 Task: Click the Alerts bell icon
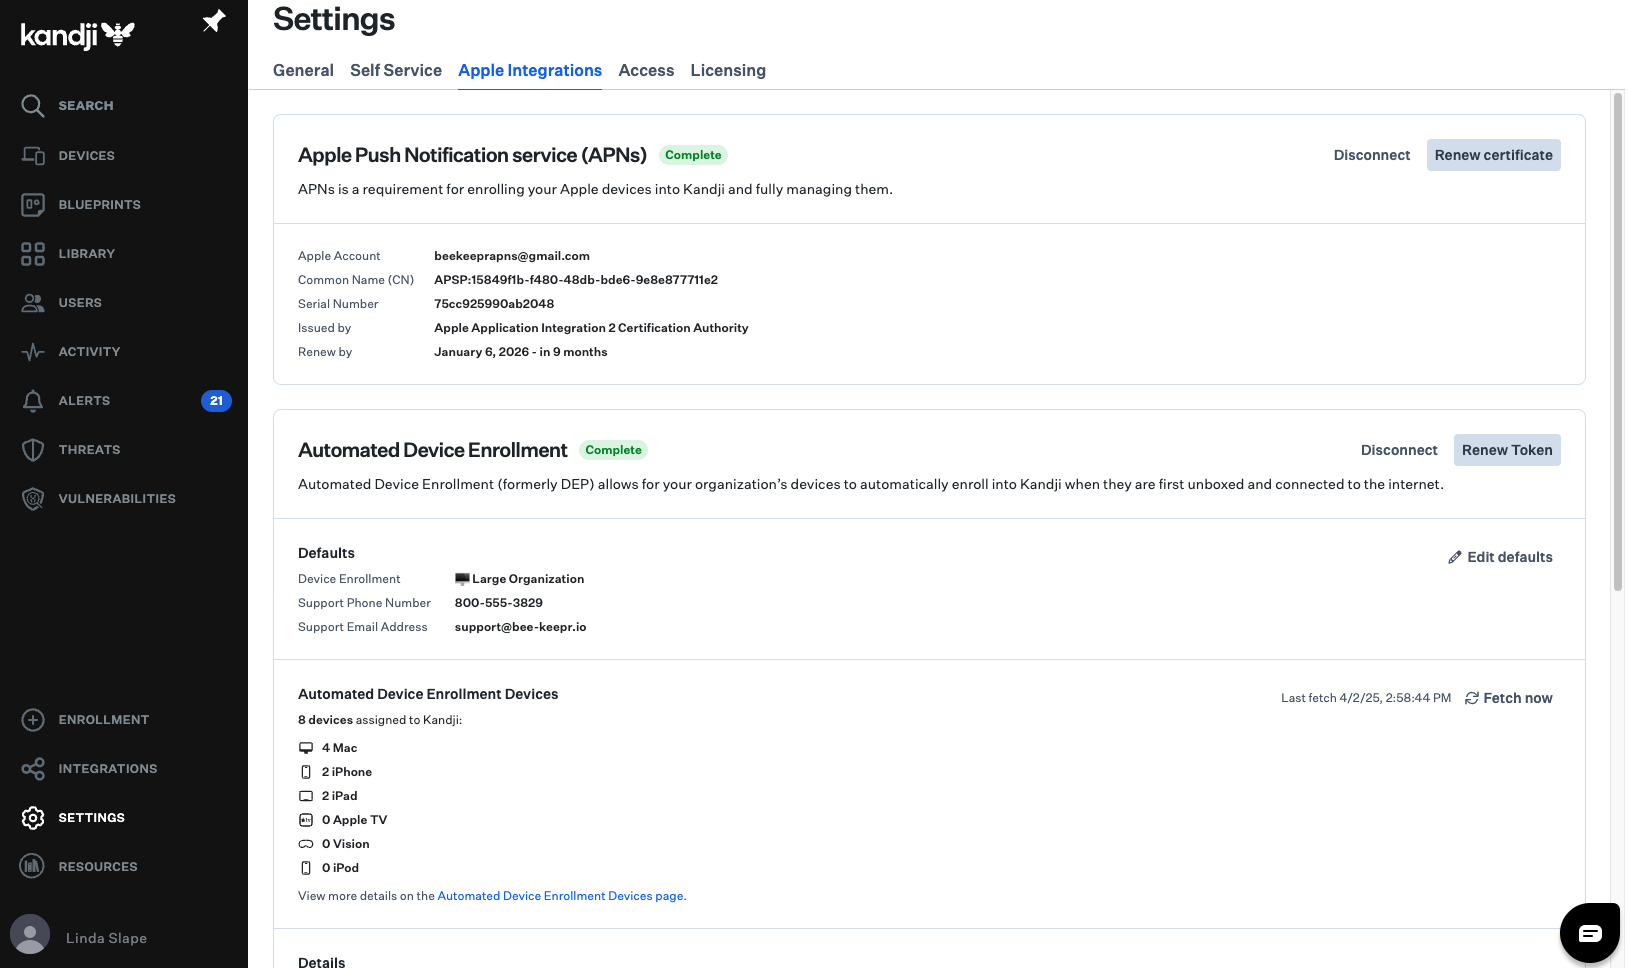[33, 401]
